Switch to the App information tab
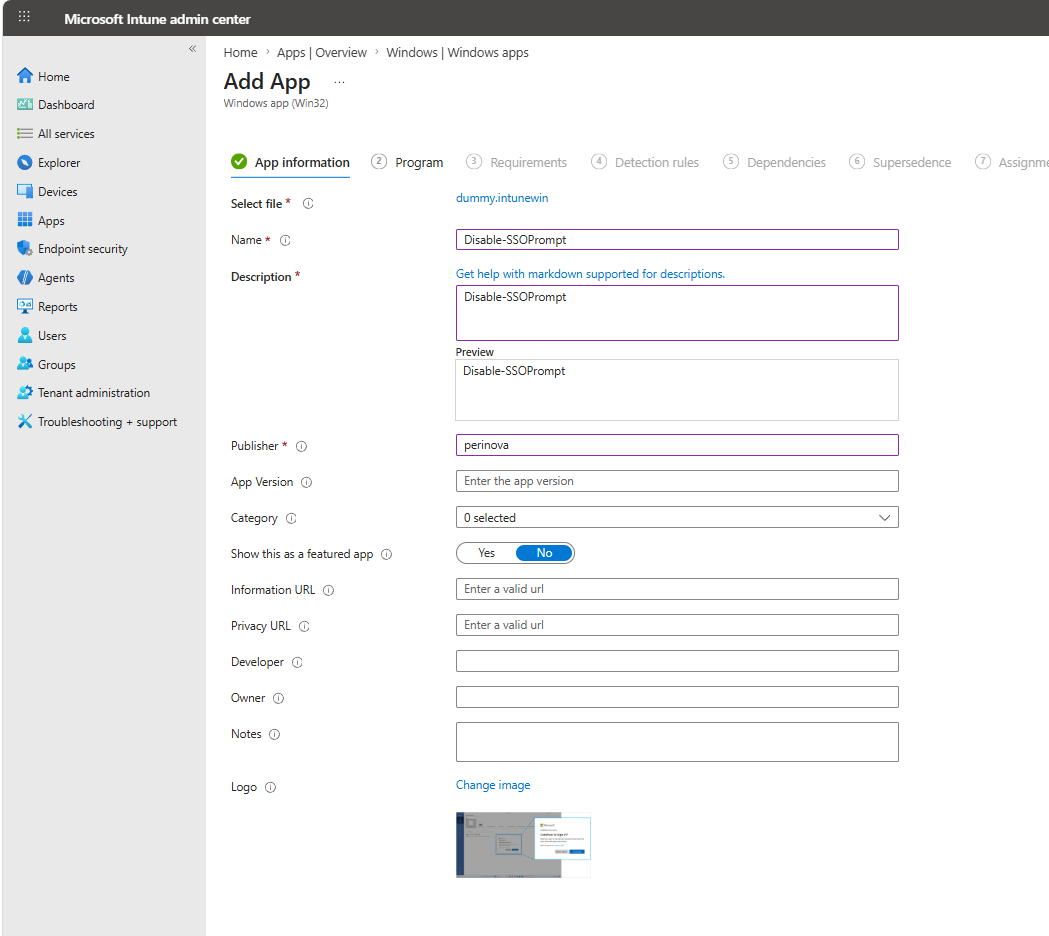This screenshot has width=1049, height=936. (290, 163)
